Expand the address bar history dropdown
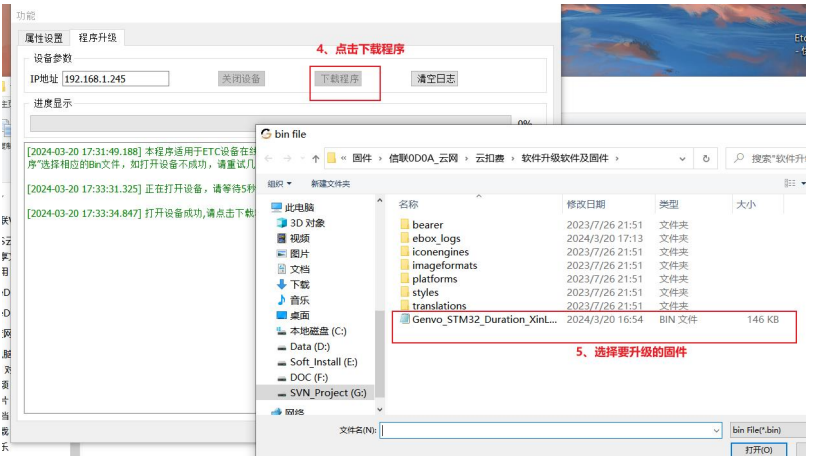This screenshot has width=816, height=459. [682, 159]
